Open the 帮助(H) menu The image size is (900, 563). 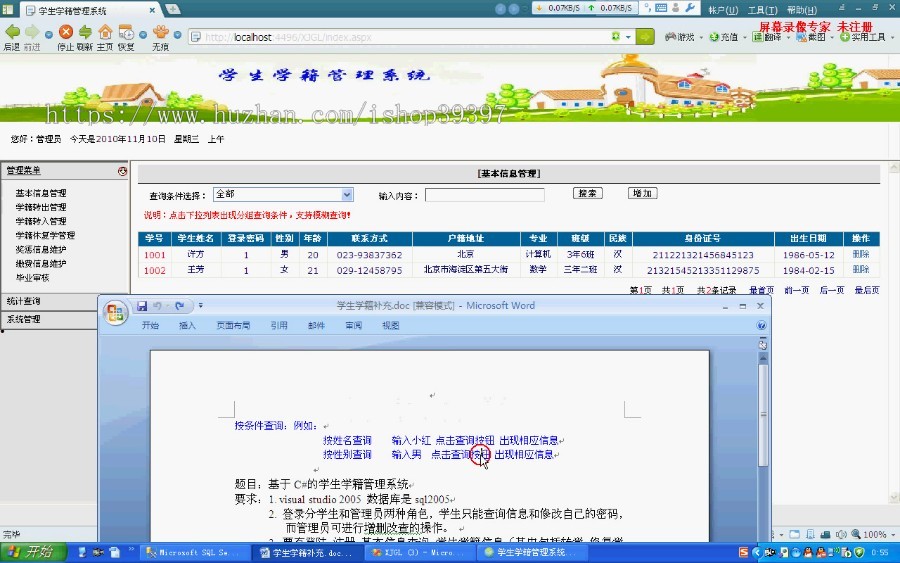click(801, 10)
